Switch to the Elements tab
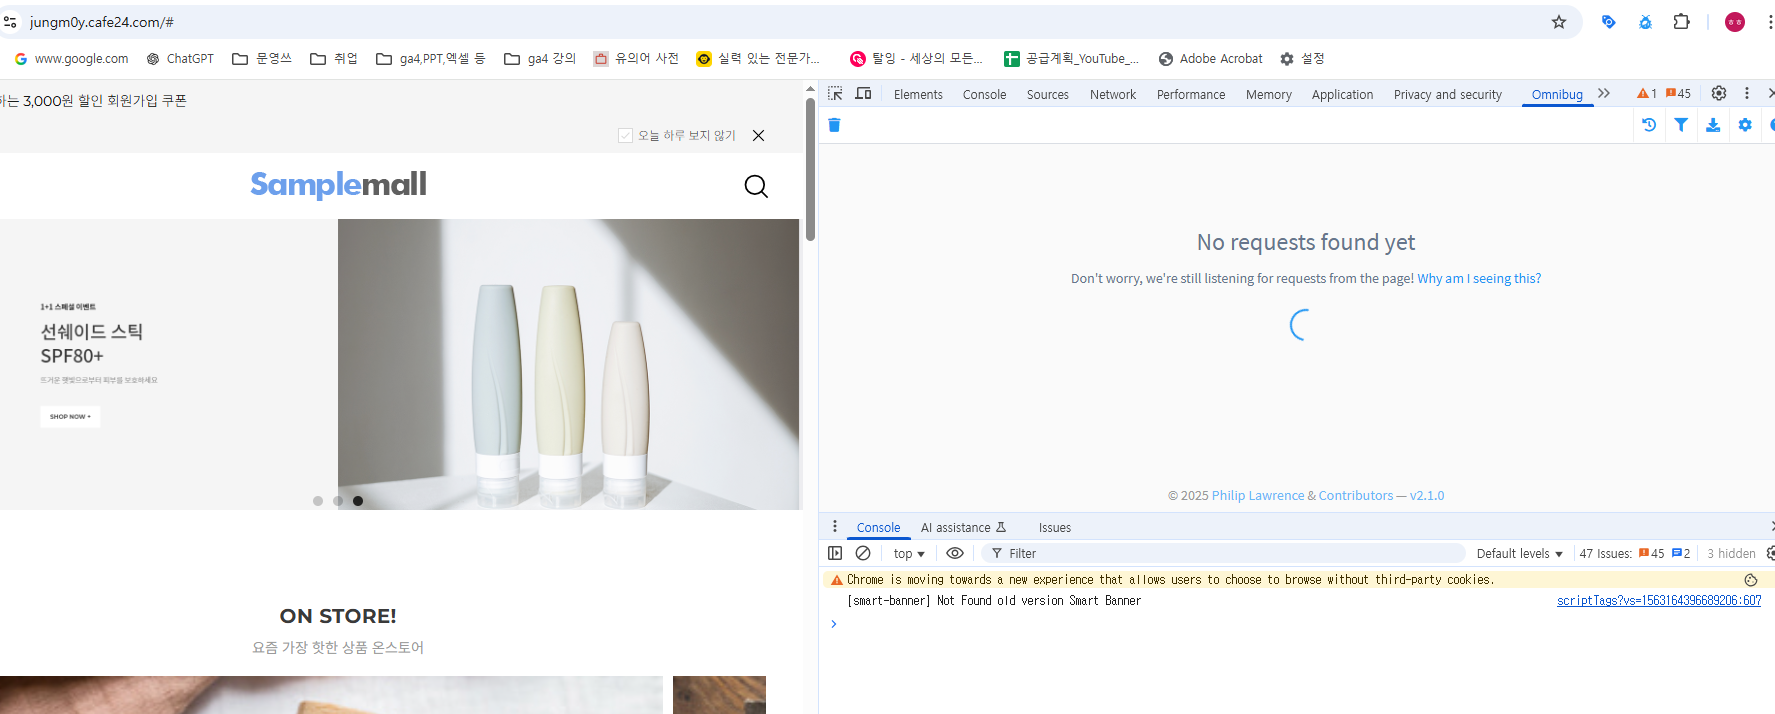1775x714 pixels. click(918, 95)
